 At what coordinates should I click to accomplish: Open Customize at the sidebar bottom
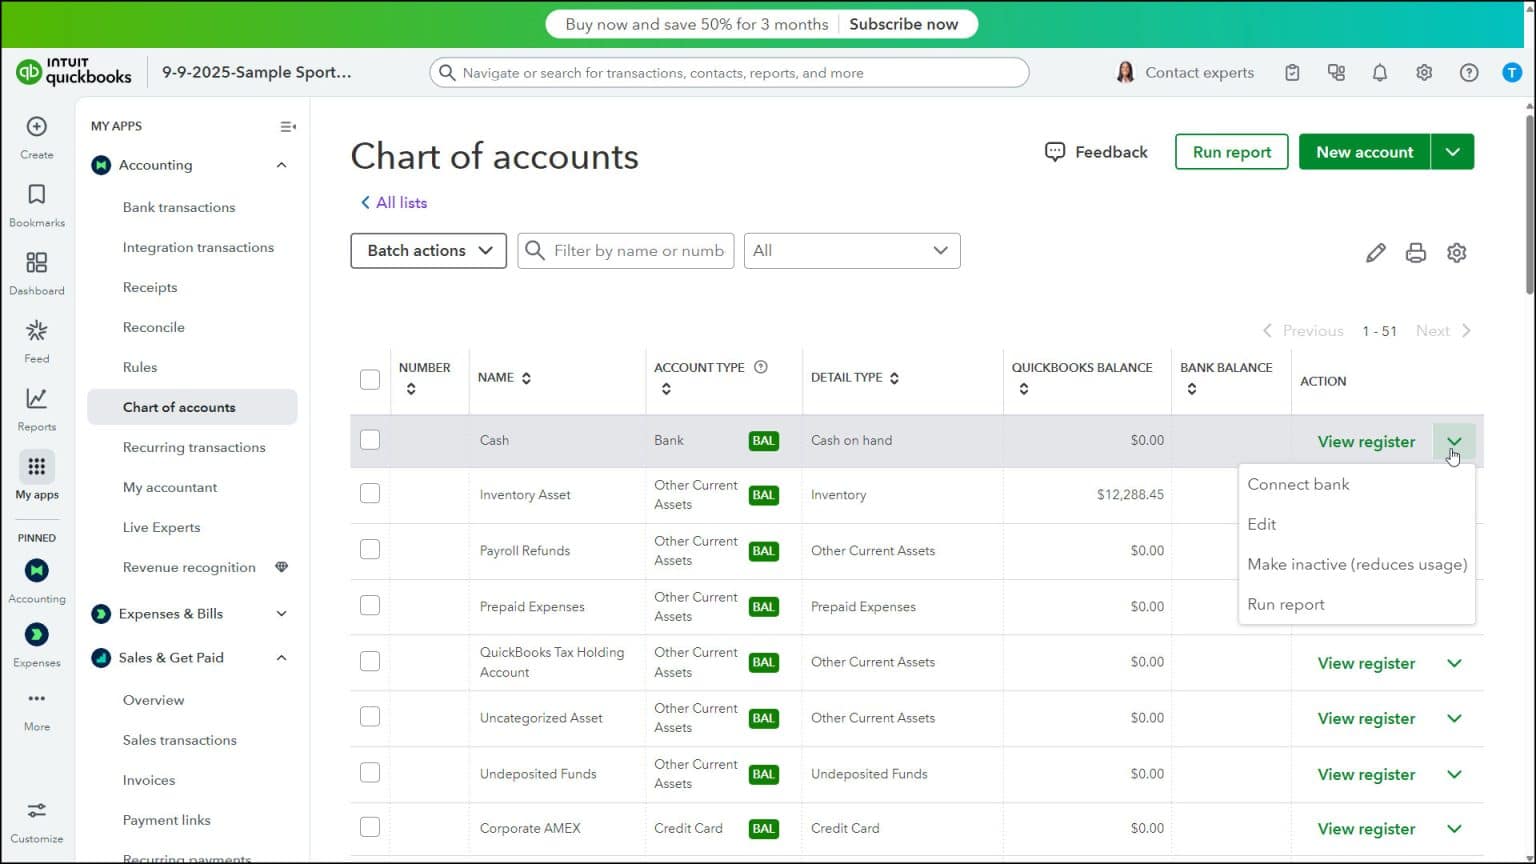coord(37,821)
